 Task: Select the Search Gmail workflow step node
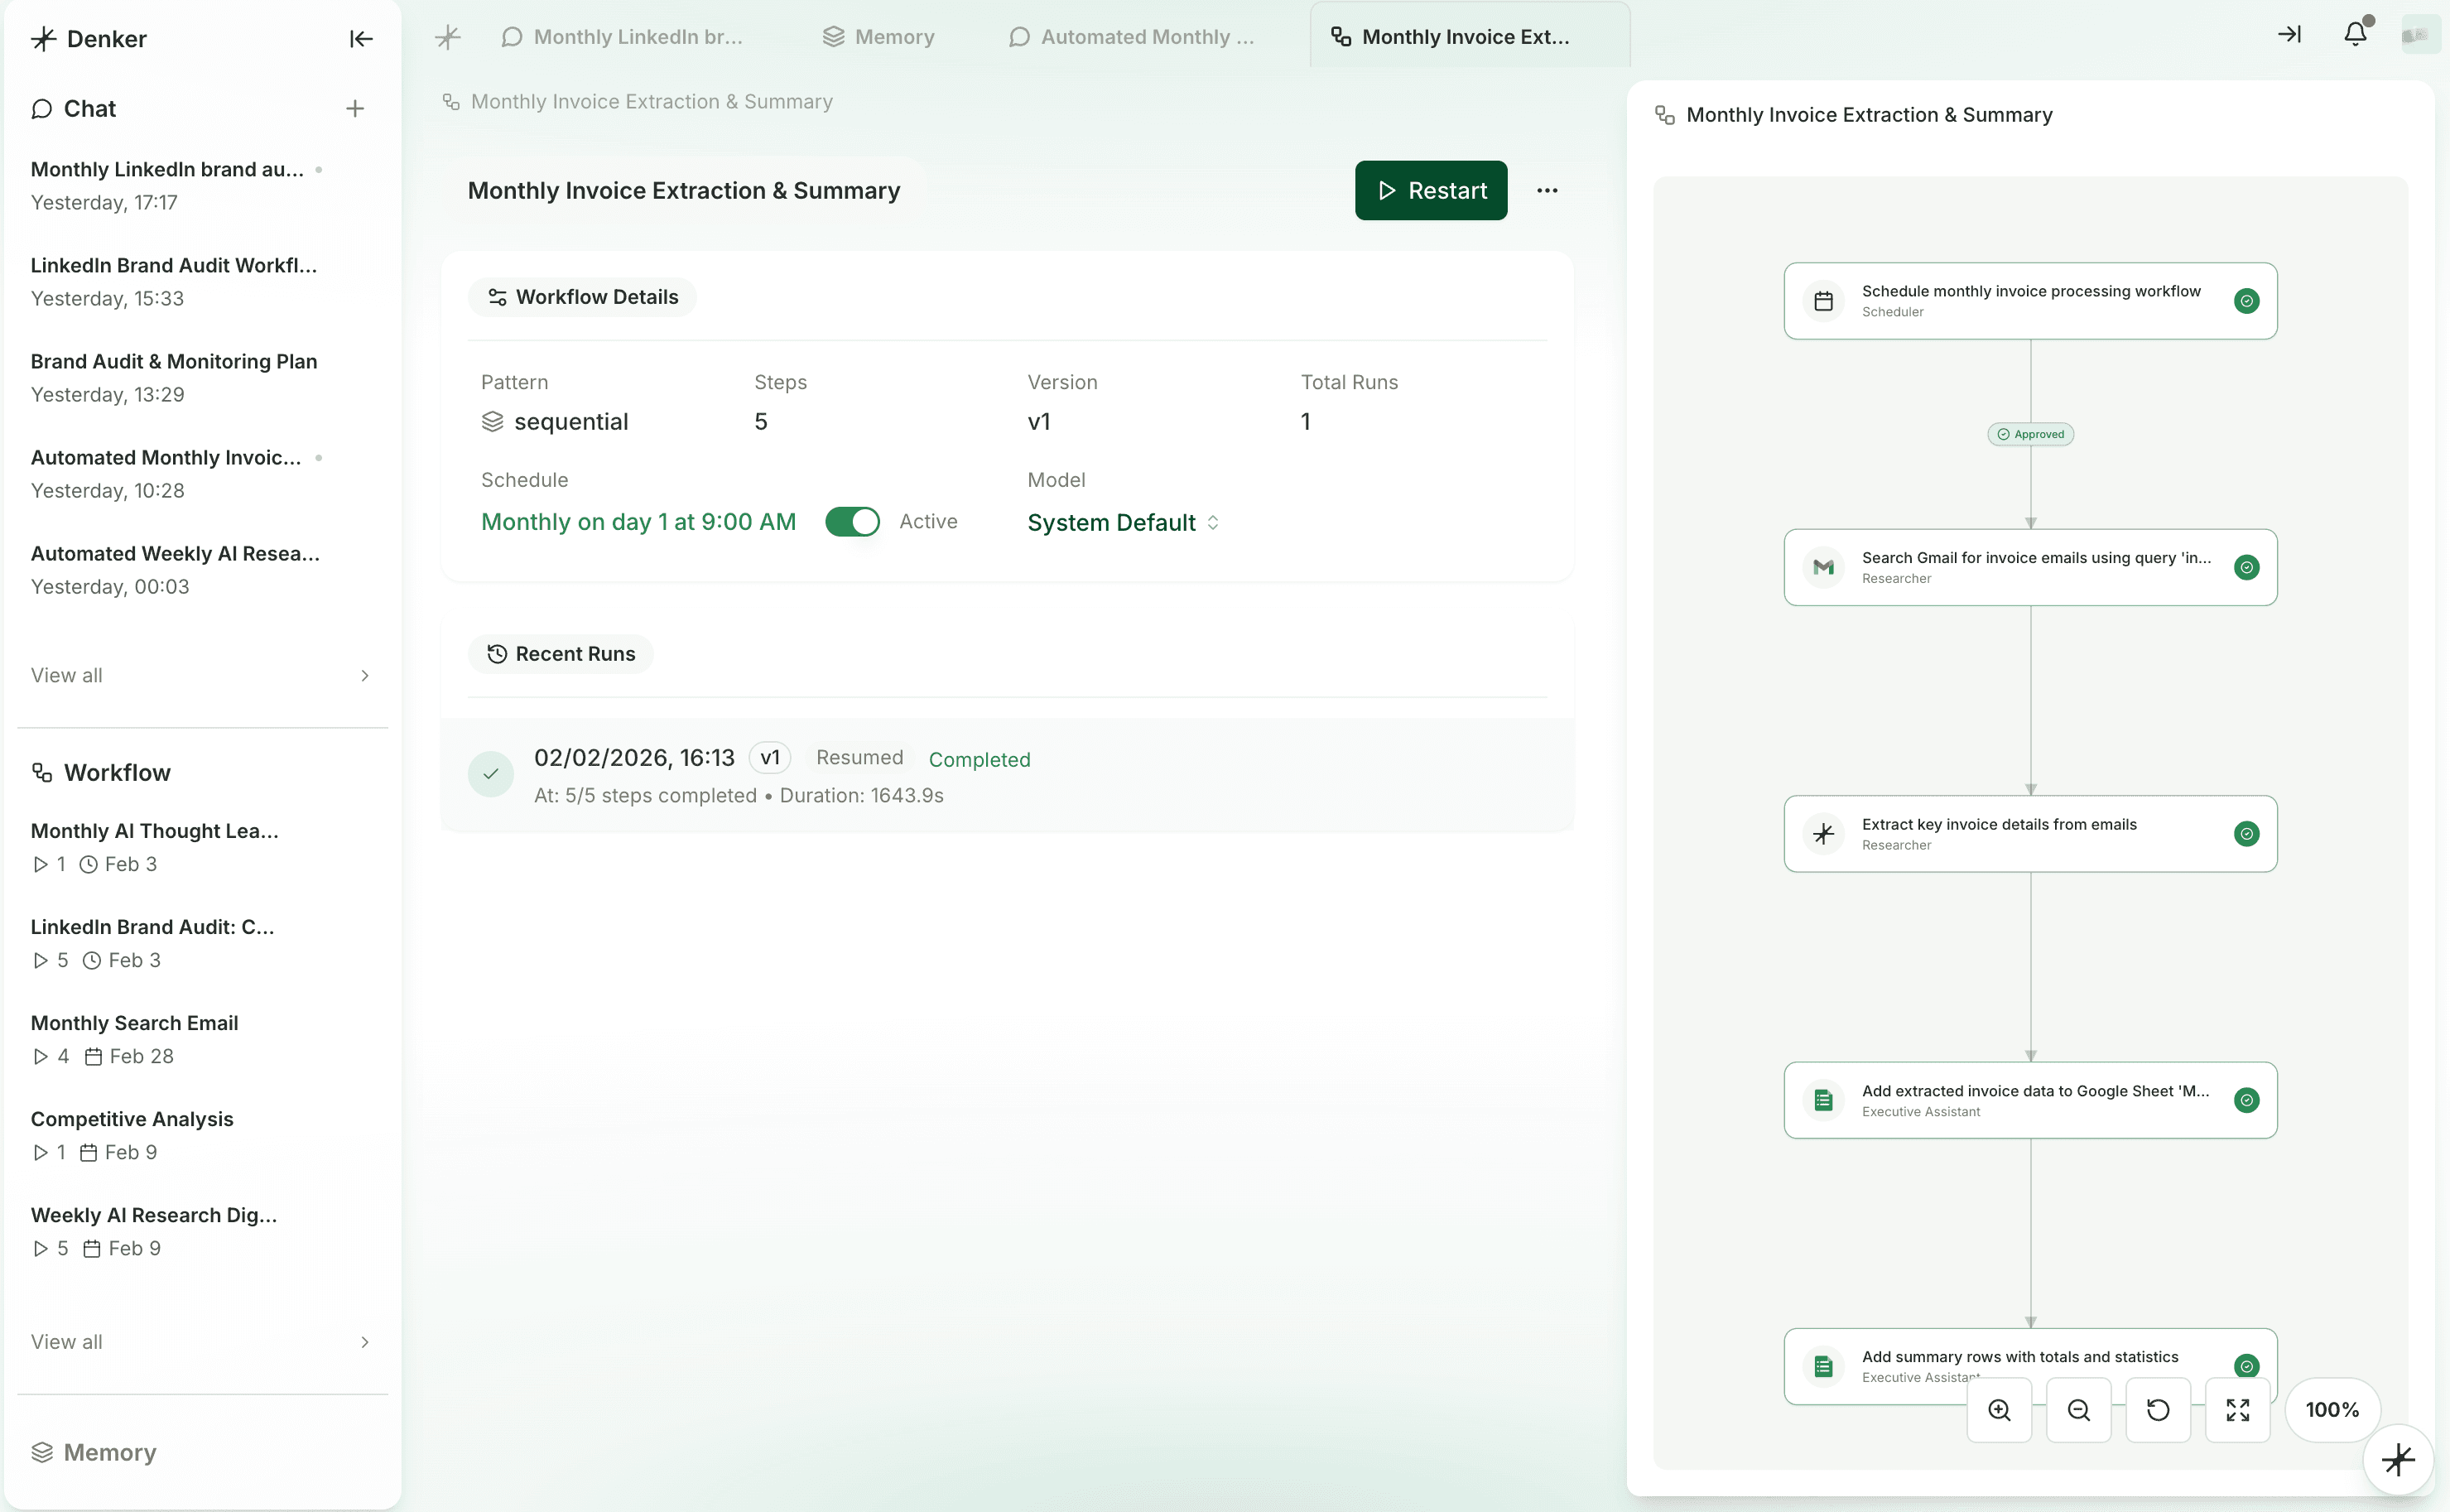coord(2030,567)
